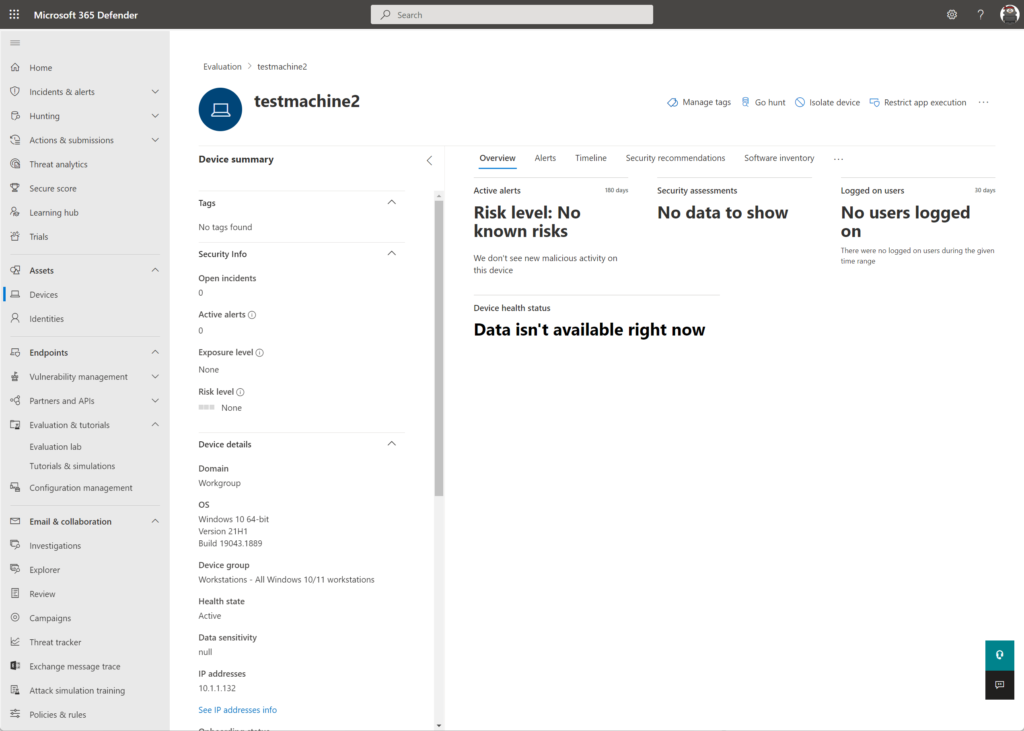Click the Active alerts info icon
Image resolution: width=1024 pixels, height=731 pixels.
(252, 315)
